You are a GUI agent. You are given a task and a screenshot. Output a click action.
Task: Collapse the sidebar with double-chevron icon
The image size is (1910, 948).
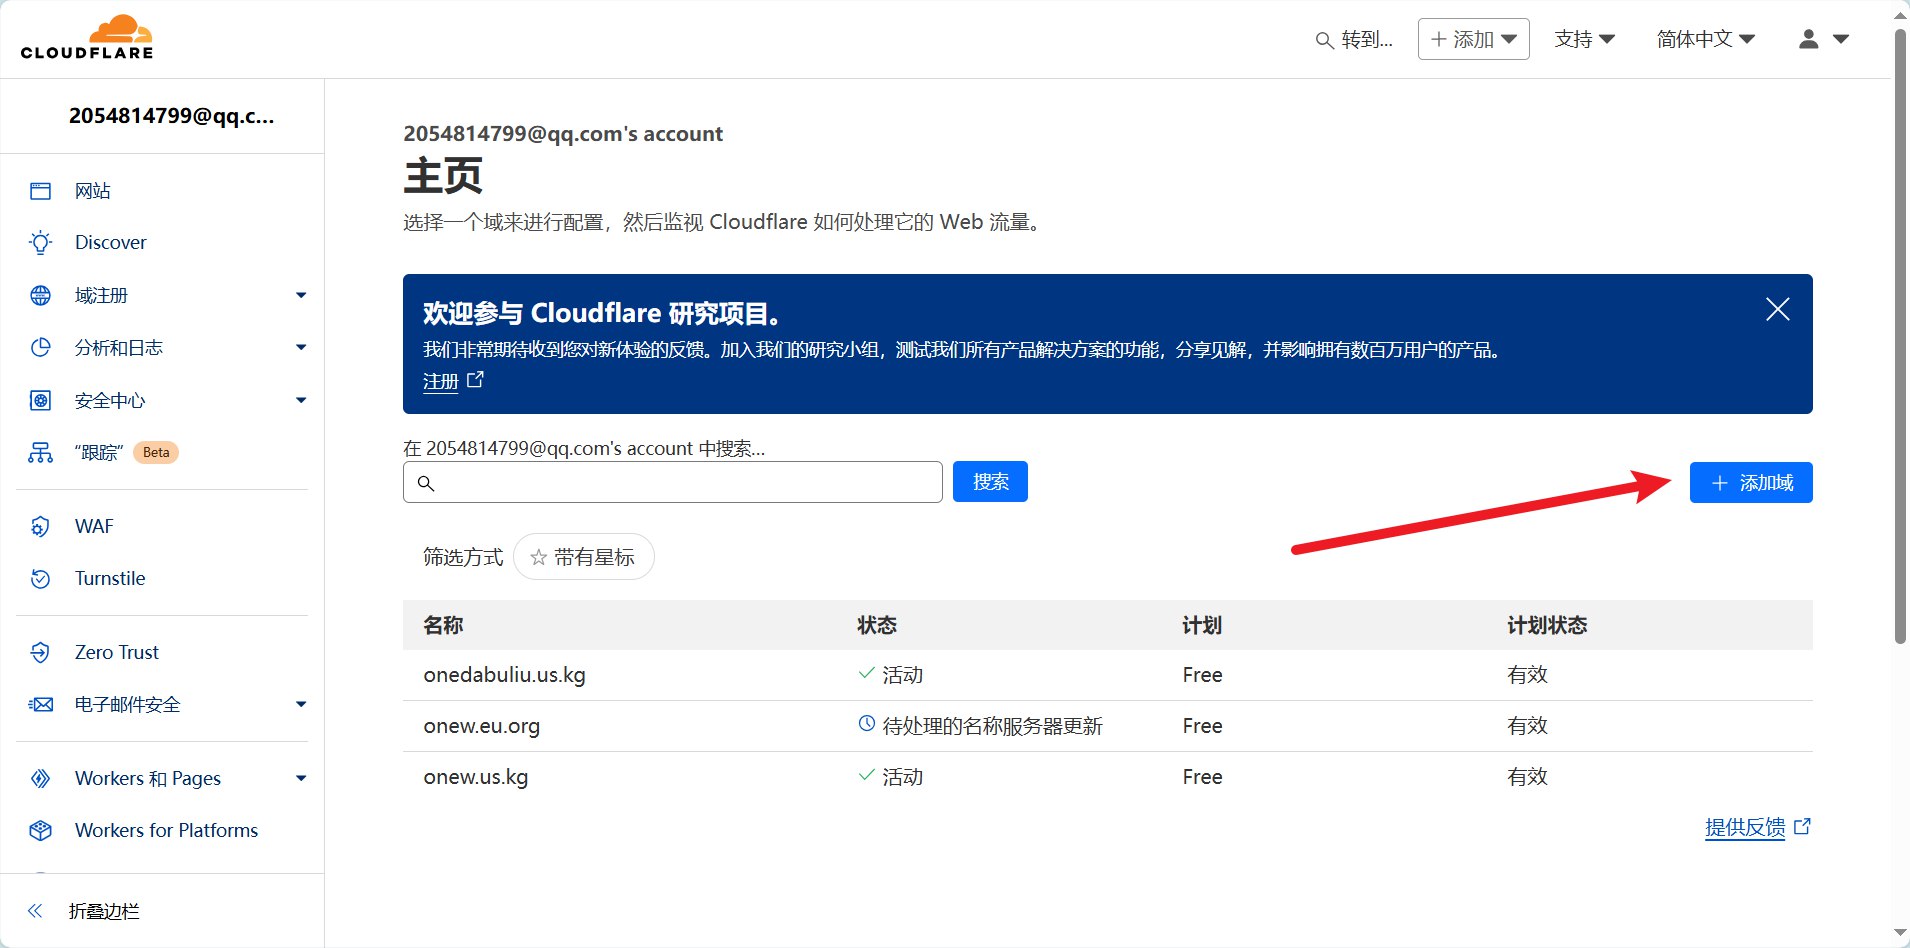coord(35,910)
